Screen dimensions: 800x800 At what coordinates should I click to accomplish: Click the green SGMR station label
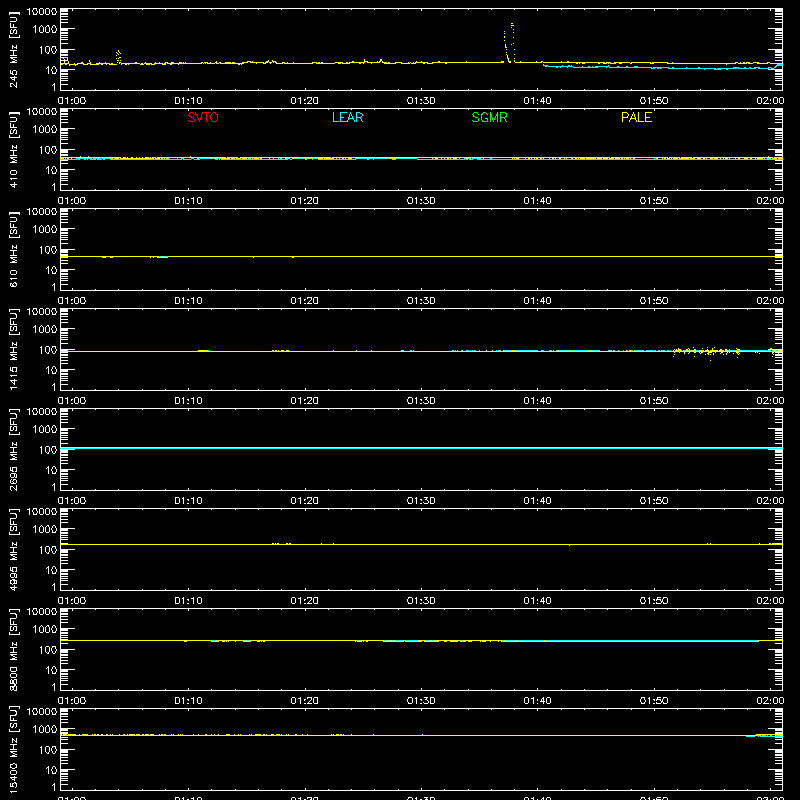coord(489,117)
